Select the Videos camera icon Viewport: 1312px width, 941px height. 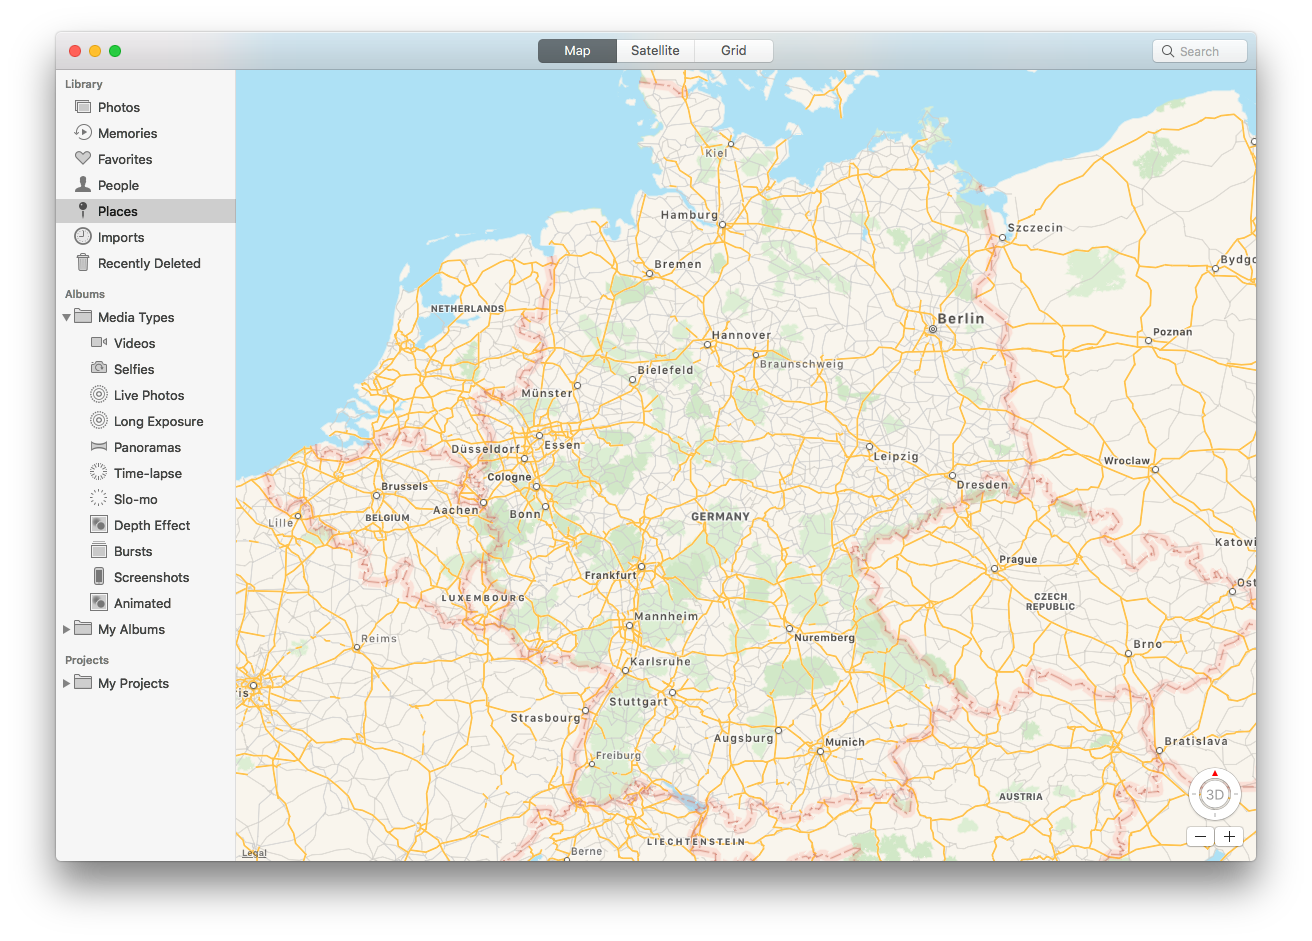pos(99,343)
